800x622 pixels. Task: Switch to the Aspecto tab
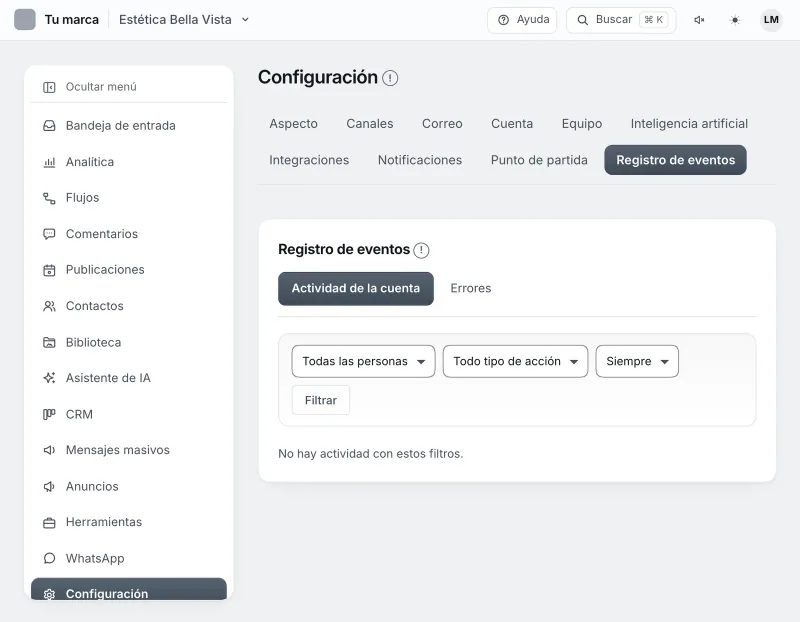click(x=293, y=123)
